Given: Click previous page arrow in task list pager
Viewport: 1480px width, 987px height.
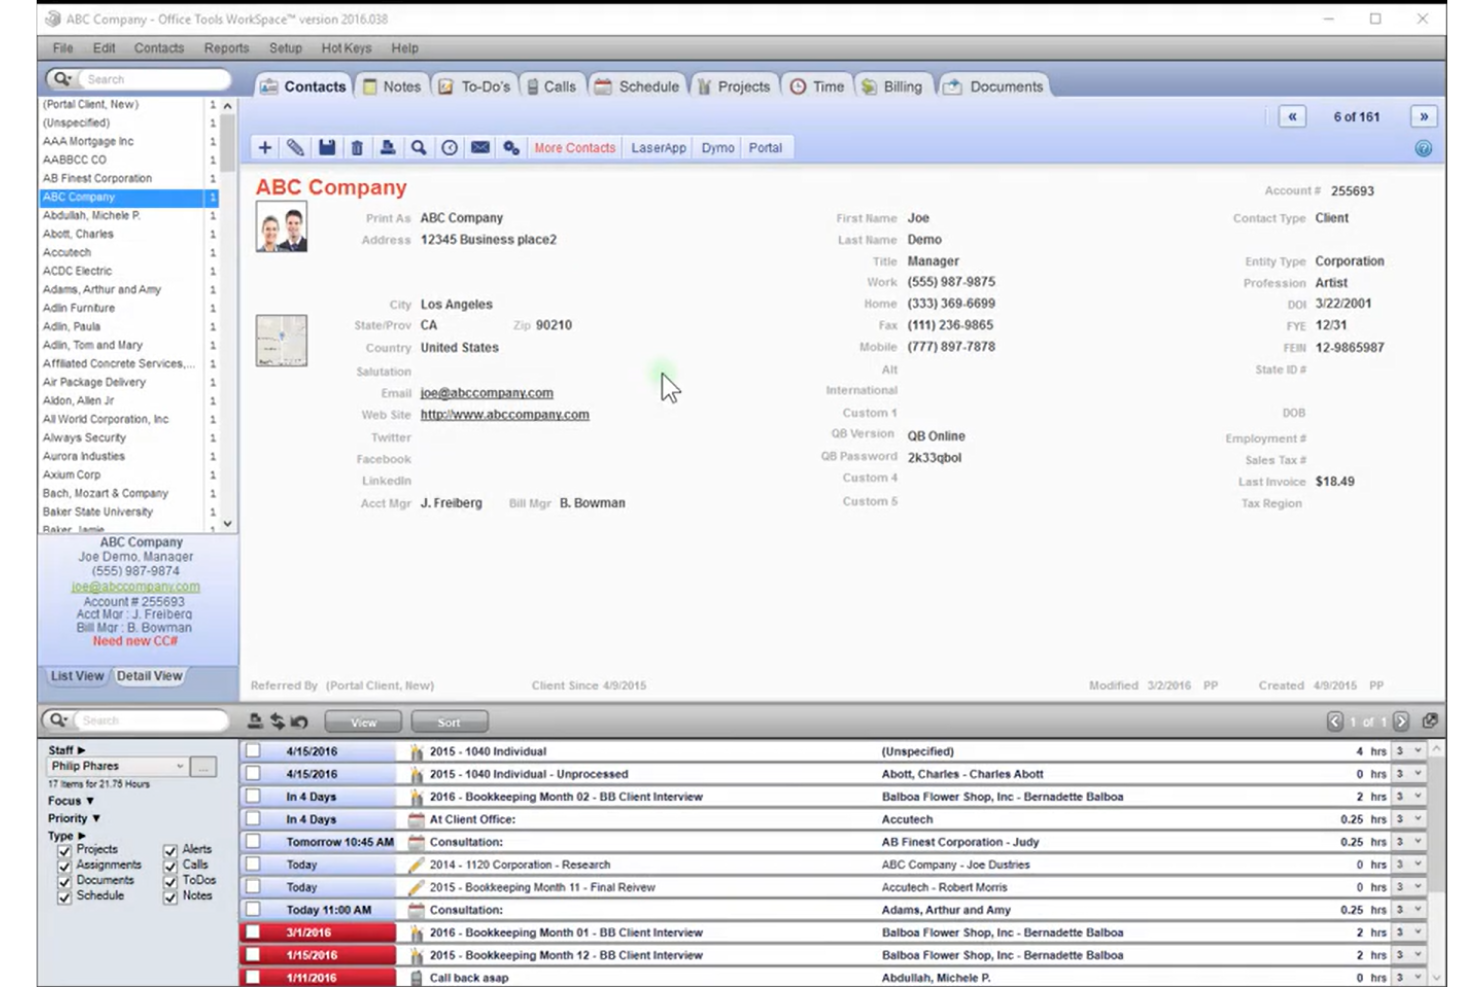Looking at the screenshot, I should [x=1335, y=721].
